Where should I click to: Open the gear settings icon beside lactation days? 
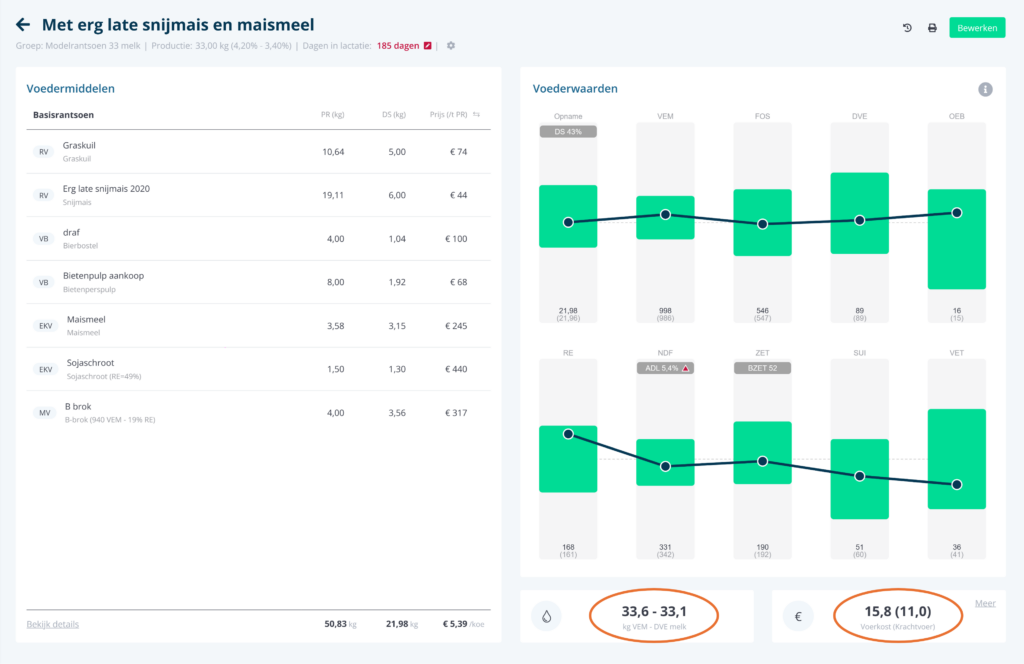point(451,46)
